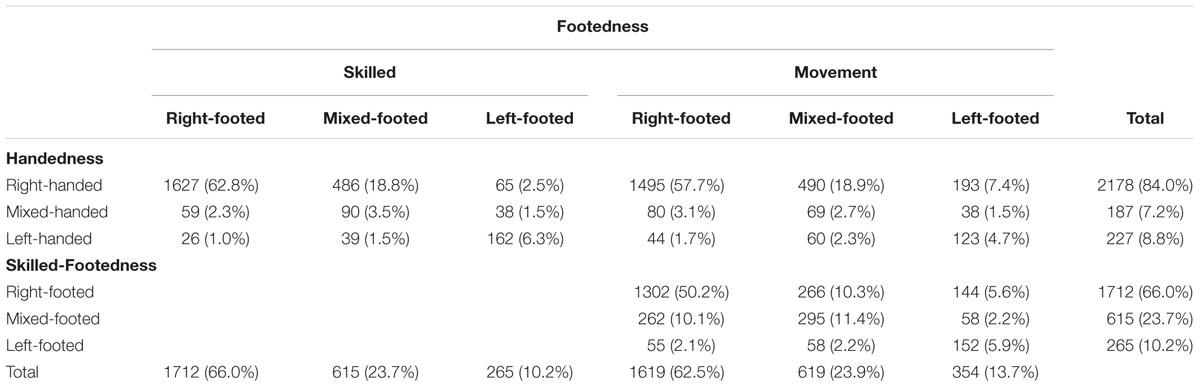Select cell 1302 (50.2%)

point(680,292)
